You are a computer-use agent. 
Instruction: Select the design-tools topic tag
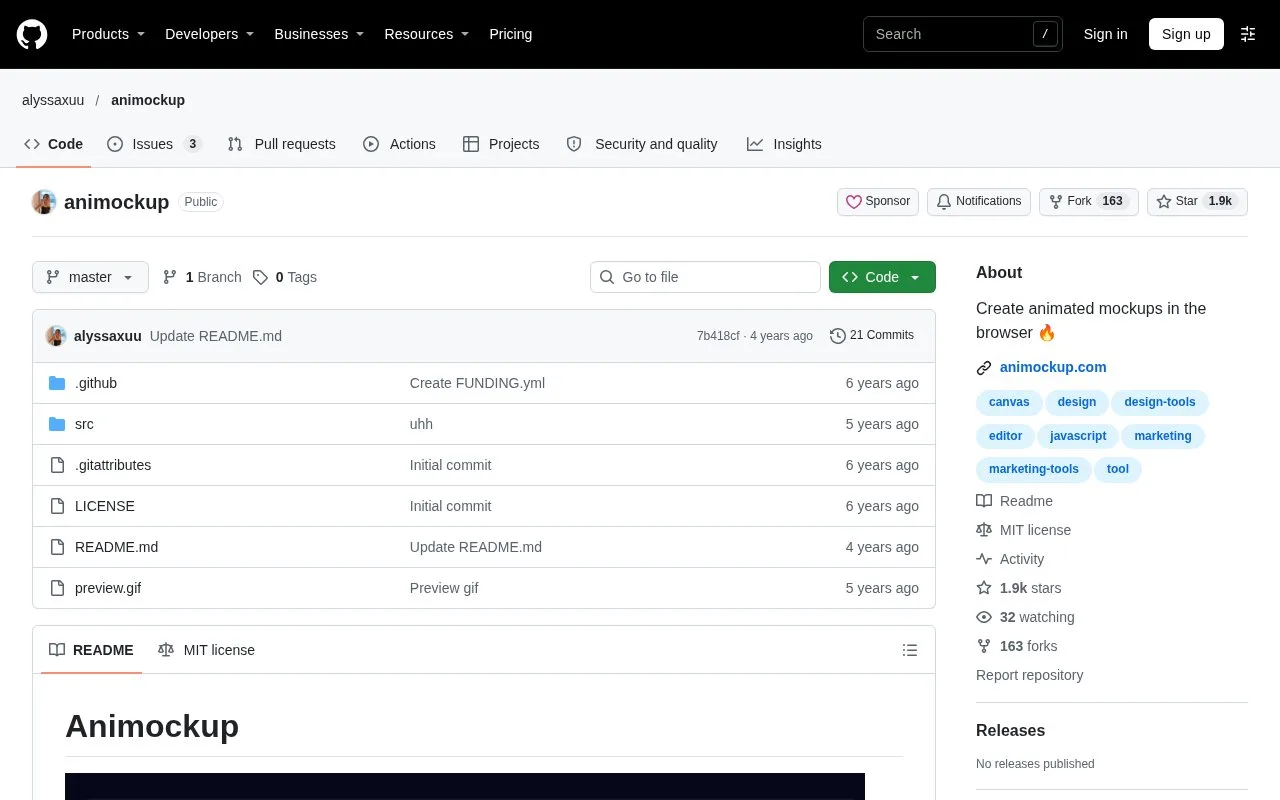click(1160, 402)
